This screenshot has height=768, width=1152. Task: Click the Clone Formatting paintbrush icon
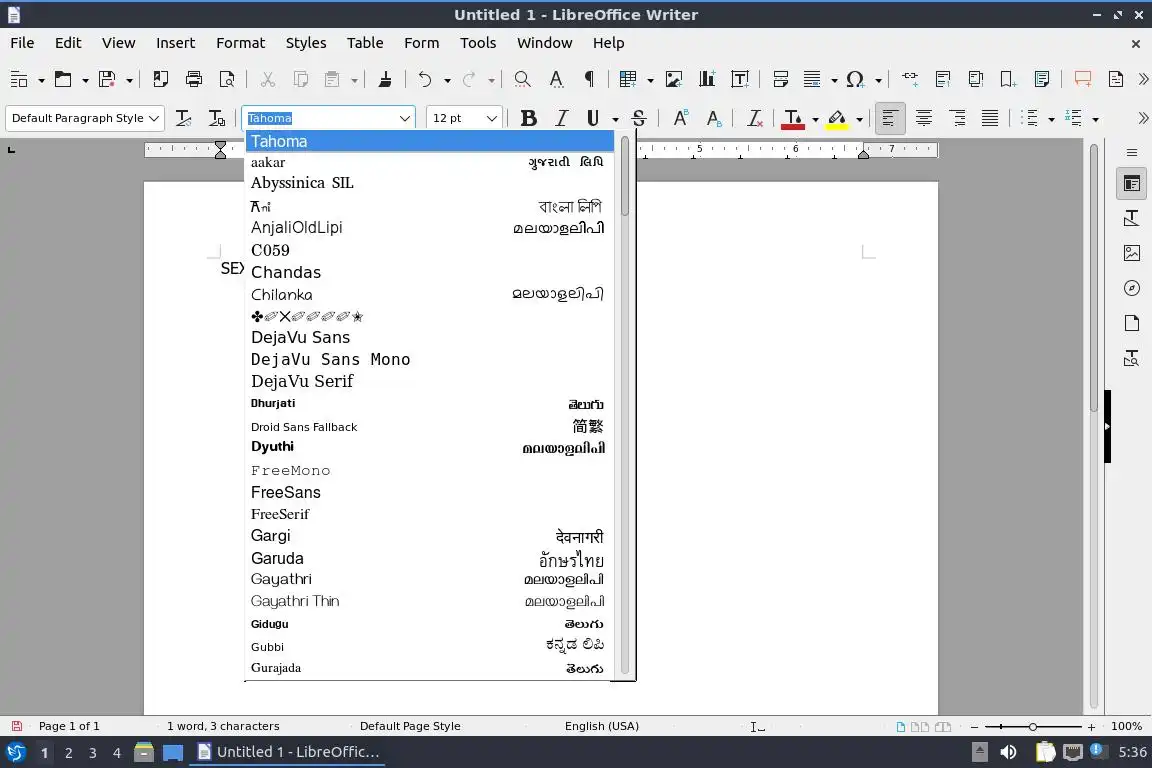(x=385, y=79)
